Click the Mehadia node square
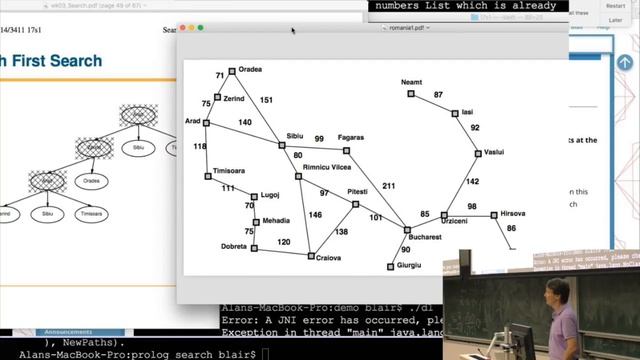 click(x=256, y=222)
